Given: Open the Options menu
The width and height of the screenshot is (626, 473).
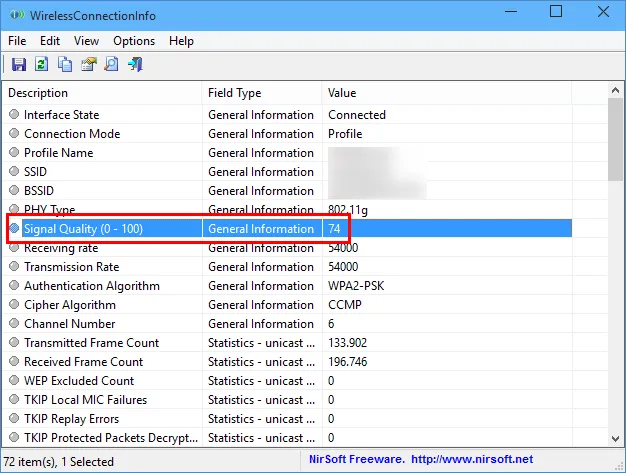Looking at the screenshot, I should (x=134, y=41).
